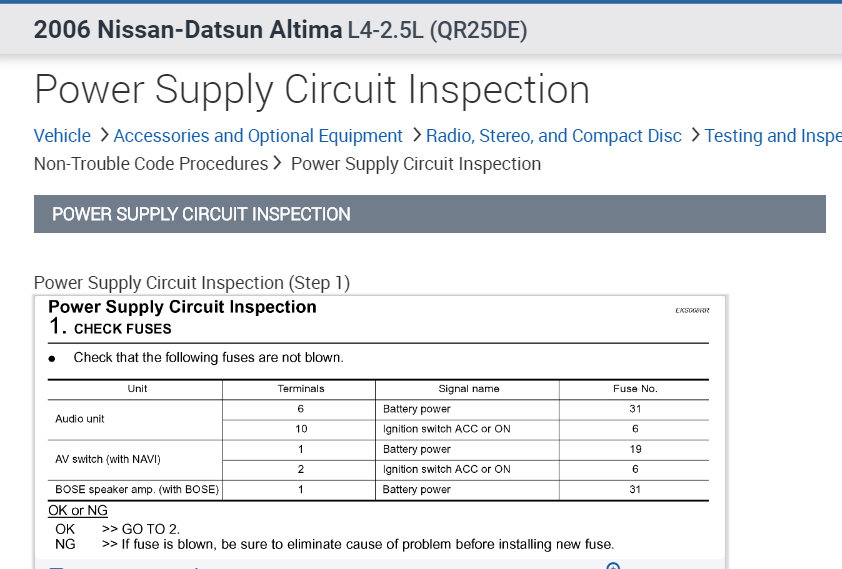Click the Vehicle breadcrumb link
Image resolution: width=842 pixels, height=569 pixels.
(62, 136)
